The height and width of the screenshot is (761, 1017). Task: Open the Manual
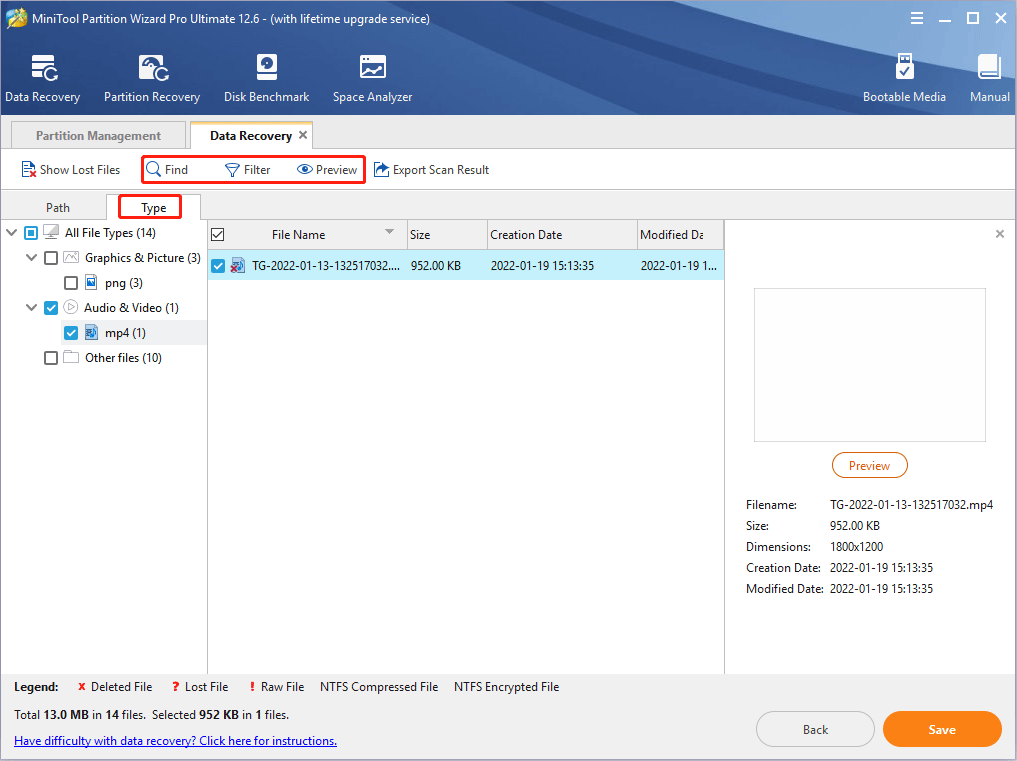click(988, 77)
